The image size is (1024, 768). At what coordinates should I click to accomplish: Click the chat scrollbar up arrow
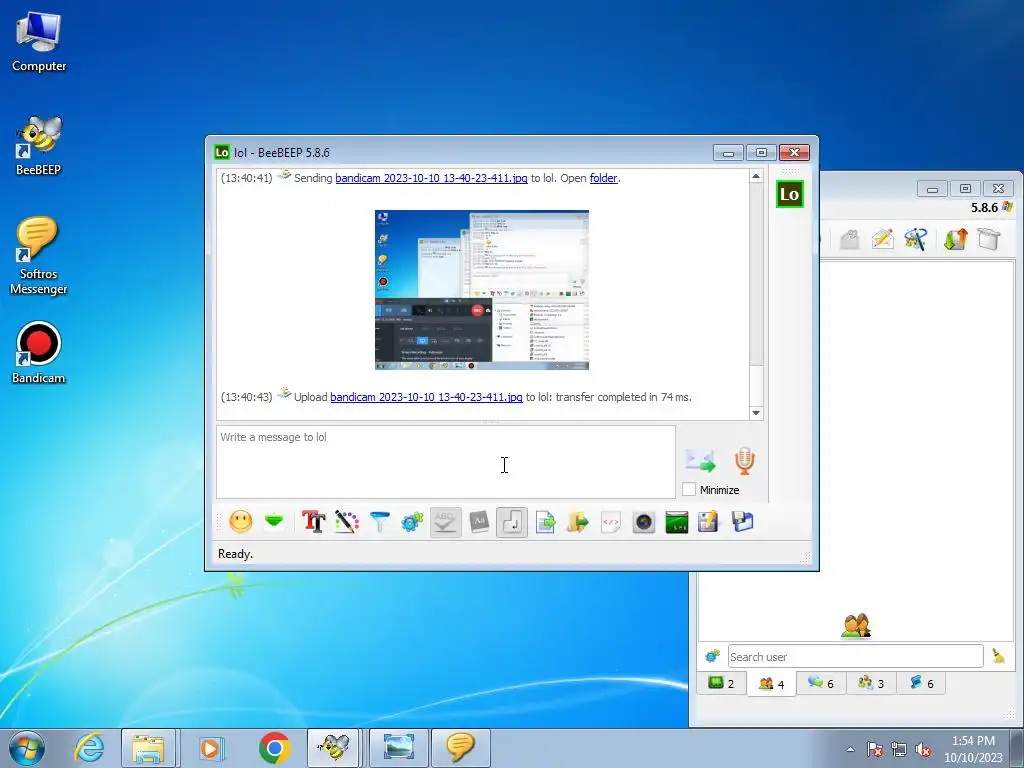pos(756,176)
